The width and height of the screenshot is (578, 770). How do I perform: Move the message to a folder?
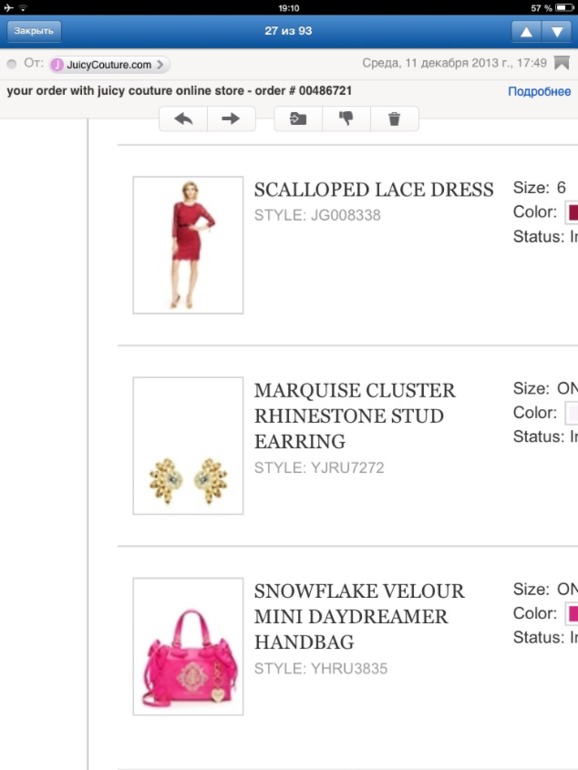[x=298, y=119]
